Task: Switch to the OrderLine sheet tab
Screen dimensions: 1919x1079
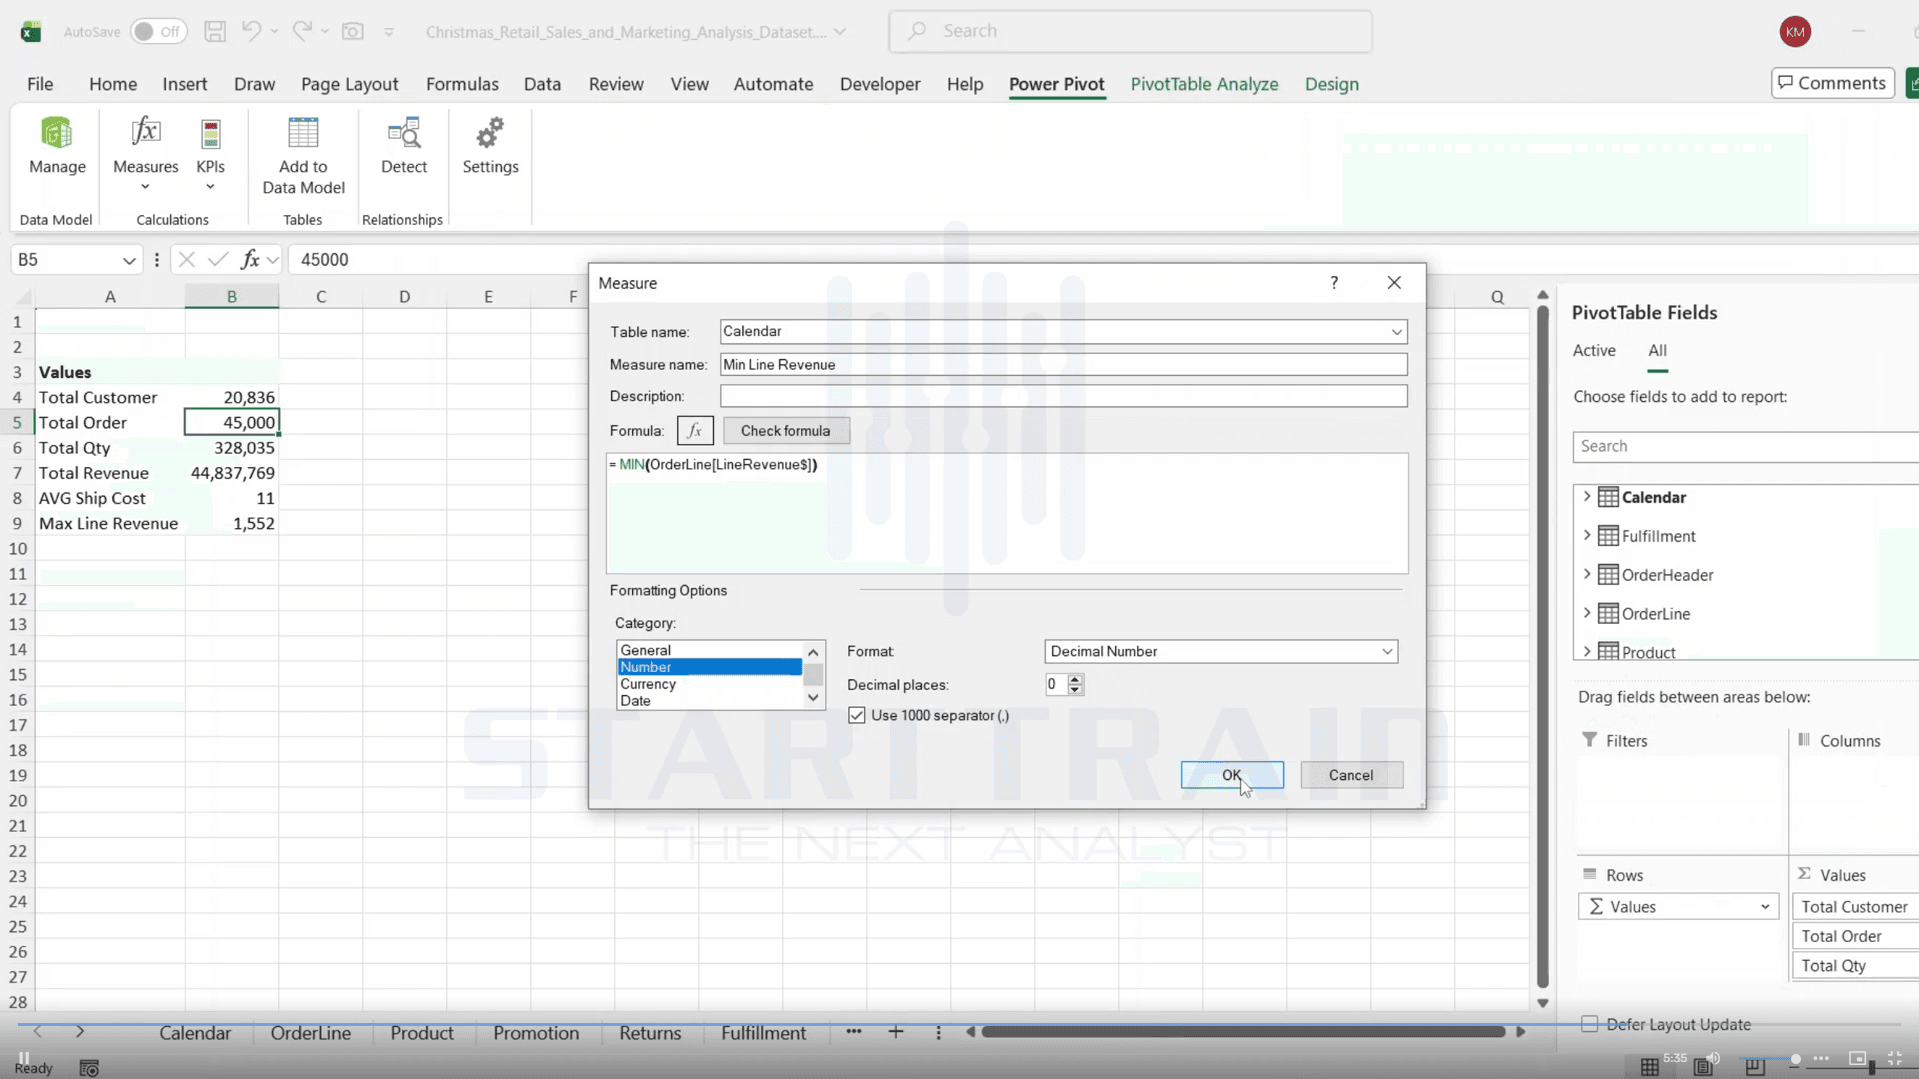Action: click(310, 1033)
